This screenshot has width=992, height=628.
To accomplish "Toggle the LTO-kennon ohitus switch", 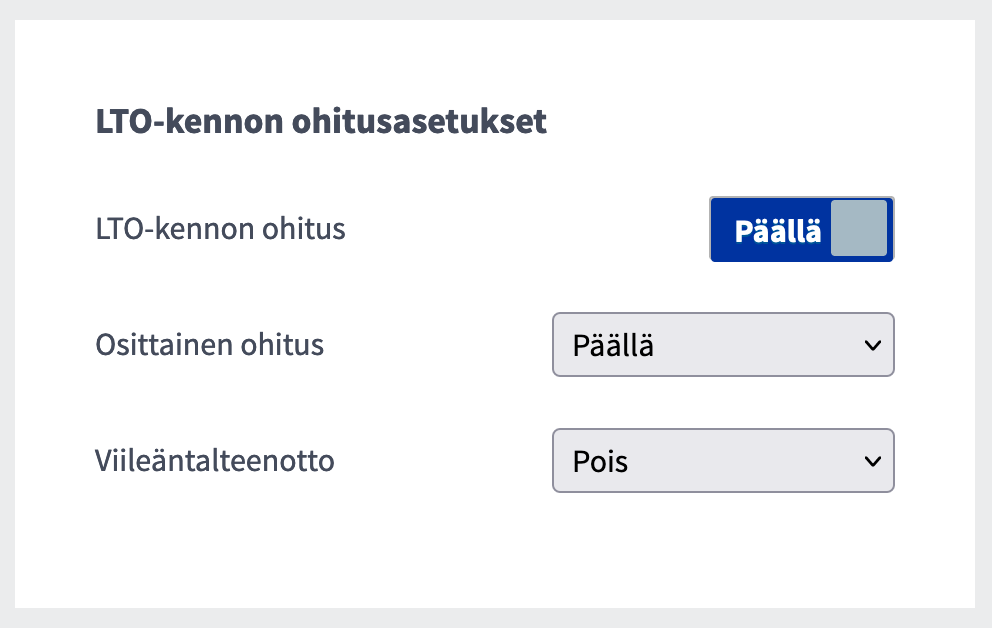I will [x=801, y=229].
